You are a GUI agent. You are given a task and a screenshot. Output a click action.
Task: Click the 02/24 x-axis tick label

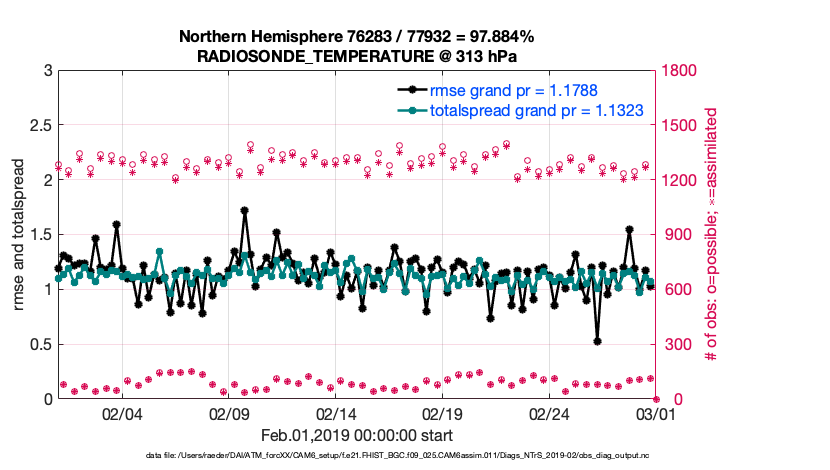click(x=550, y=414)
